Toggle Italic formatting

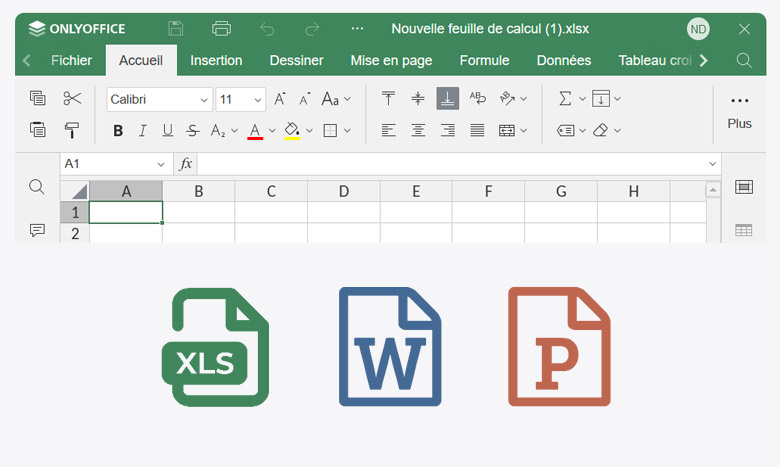(143, 131)
